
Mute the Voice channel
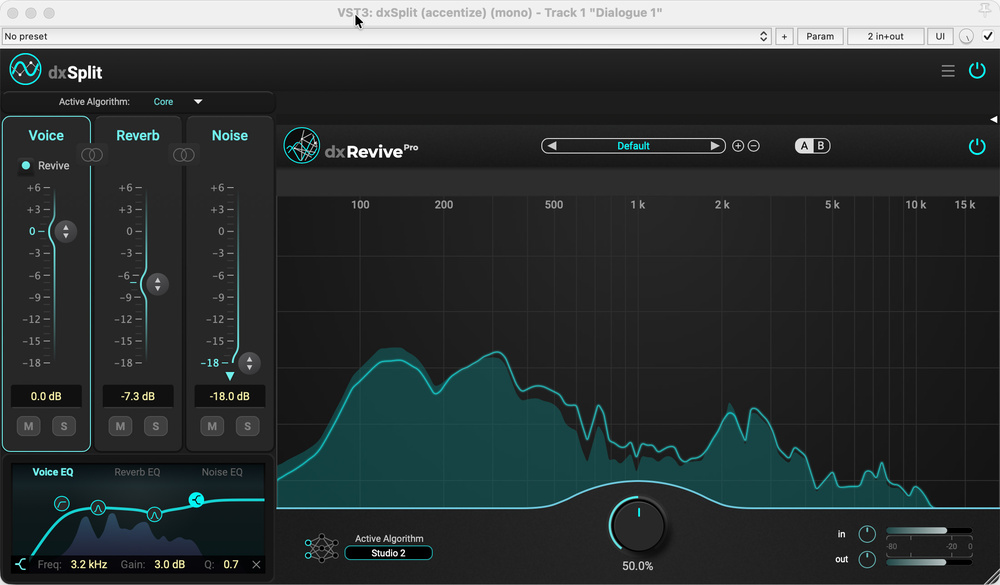[29, 426]
